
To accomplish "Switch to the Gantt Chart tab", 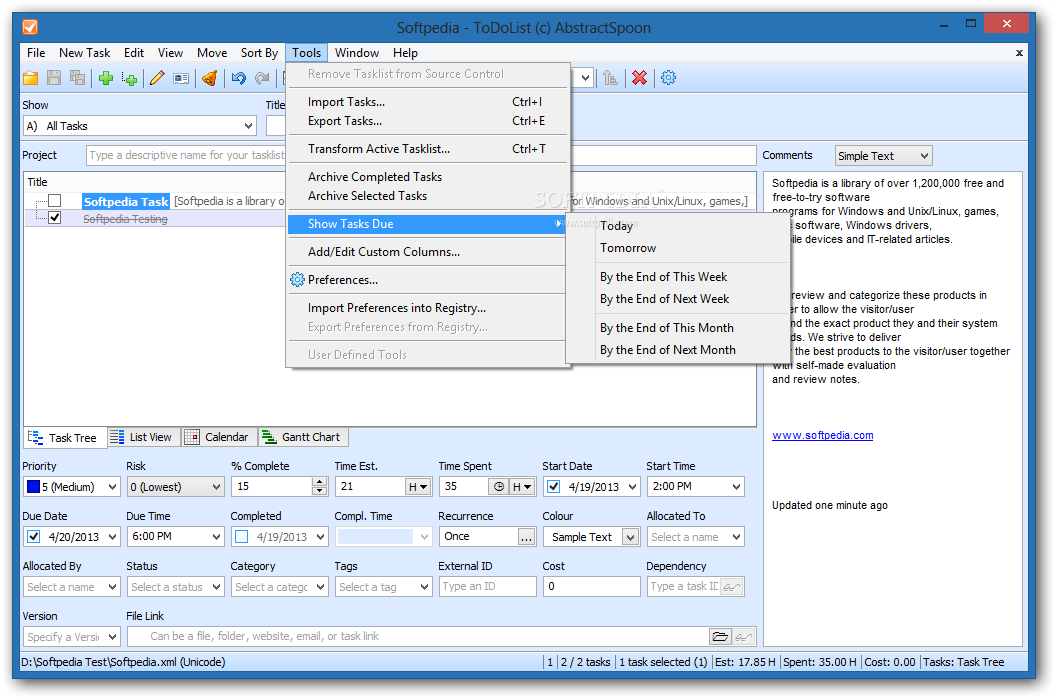I will [x=302, y=437].
